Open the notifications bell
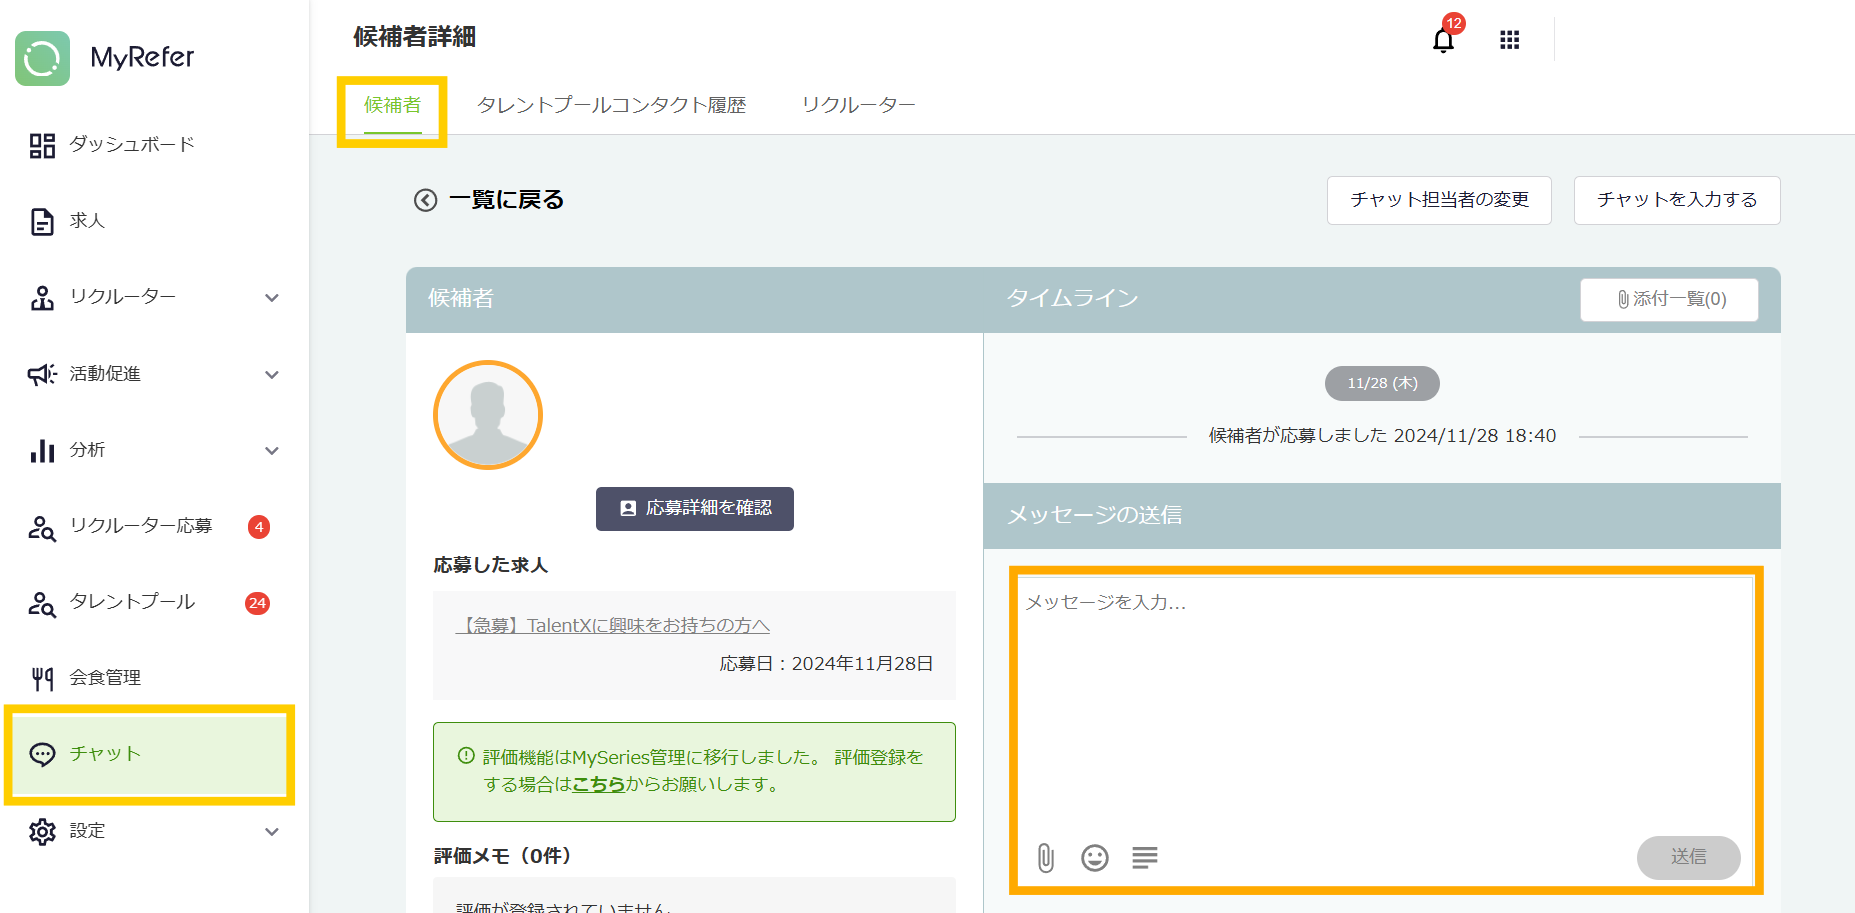The image size is (1855, 913). click(x=1443, y=40)
